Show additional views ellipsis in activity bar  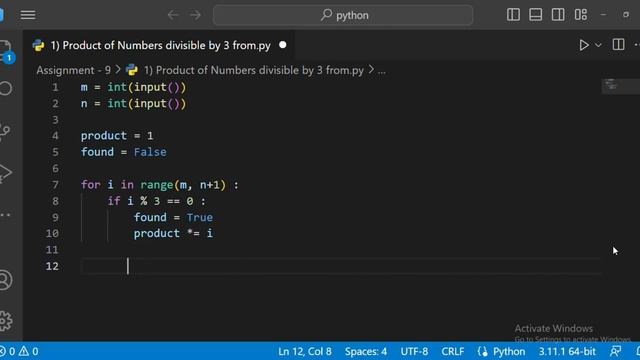point(5,215)
